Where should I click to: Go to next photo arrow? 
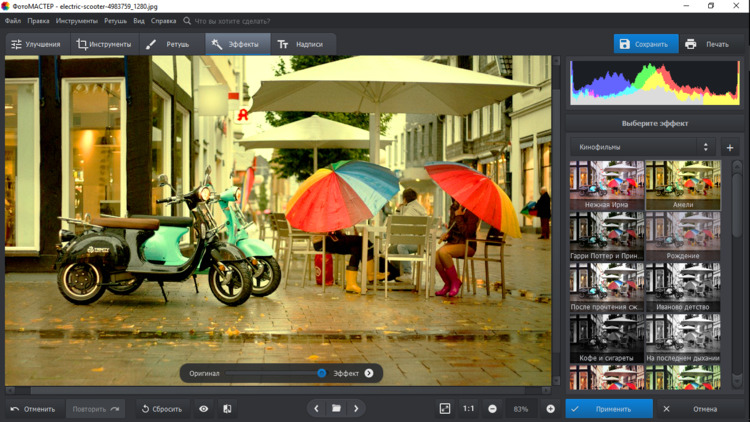point(356,409)
